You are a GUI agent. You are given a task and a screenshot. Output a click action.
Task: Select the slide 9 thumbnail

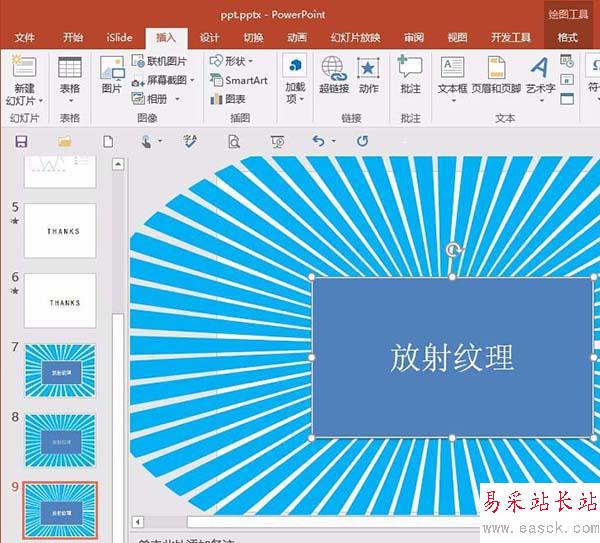(x=60, y=510)
